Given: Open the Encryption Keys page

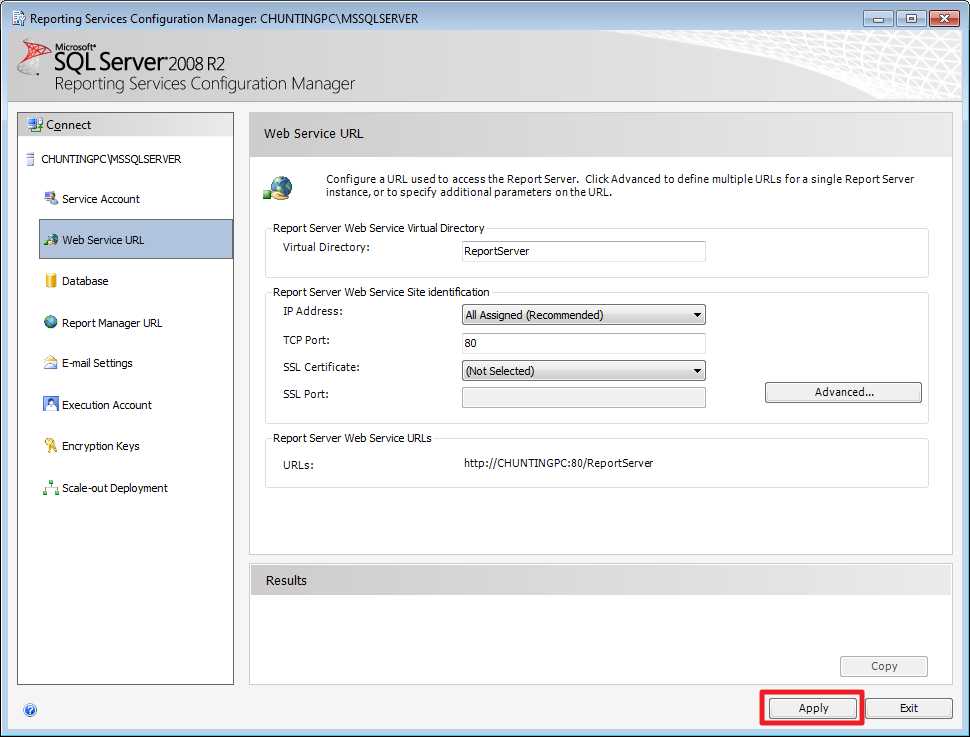Looking at the screenshot, I should (101, 446).
